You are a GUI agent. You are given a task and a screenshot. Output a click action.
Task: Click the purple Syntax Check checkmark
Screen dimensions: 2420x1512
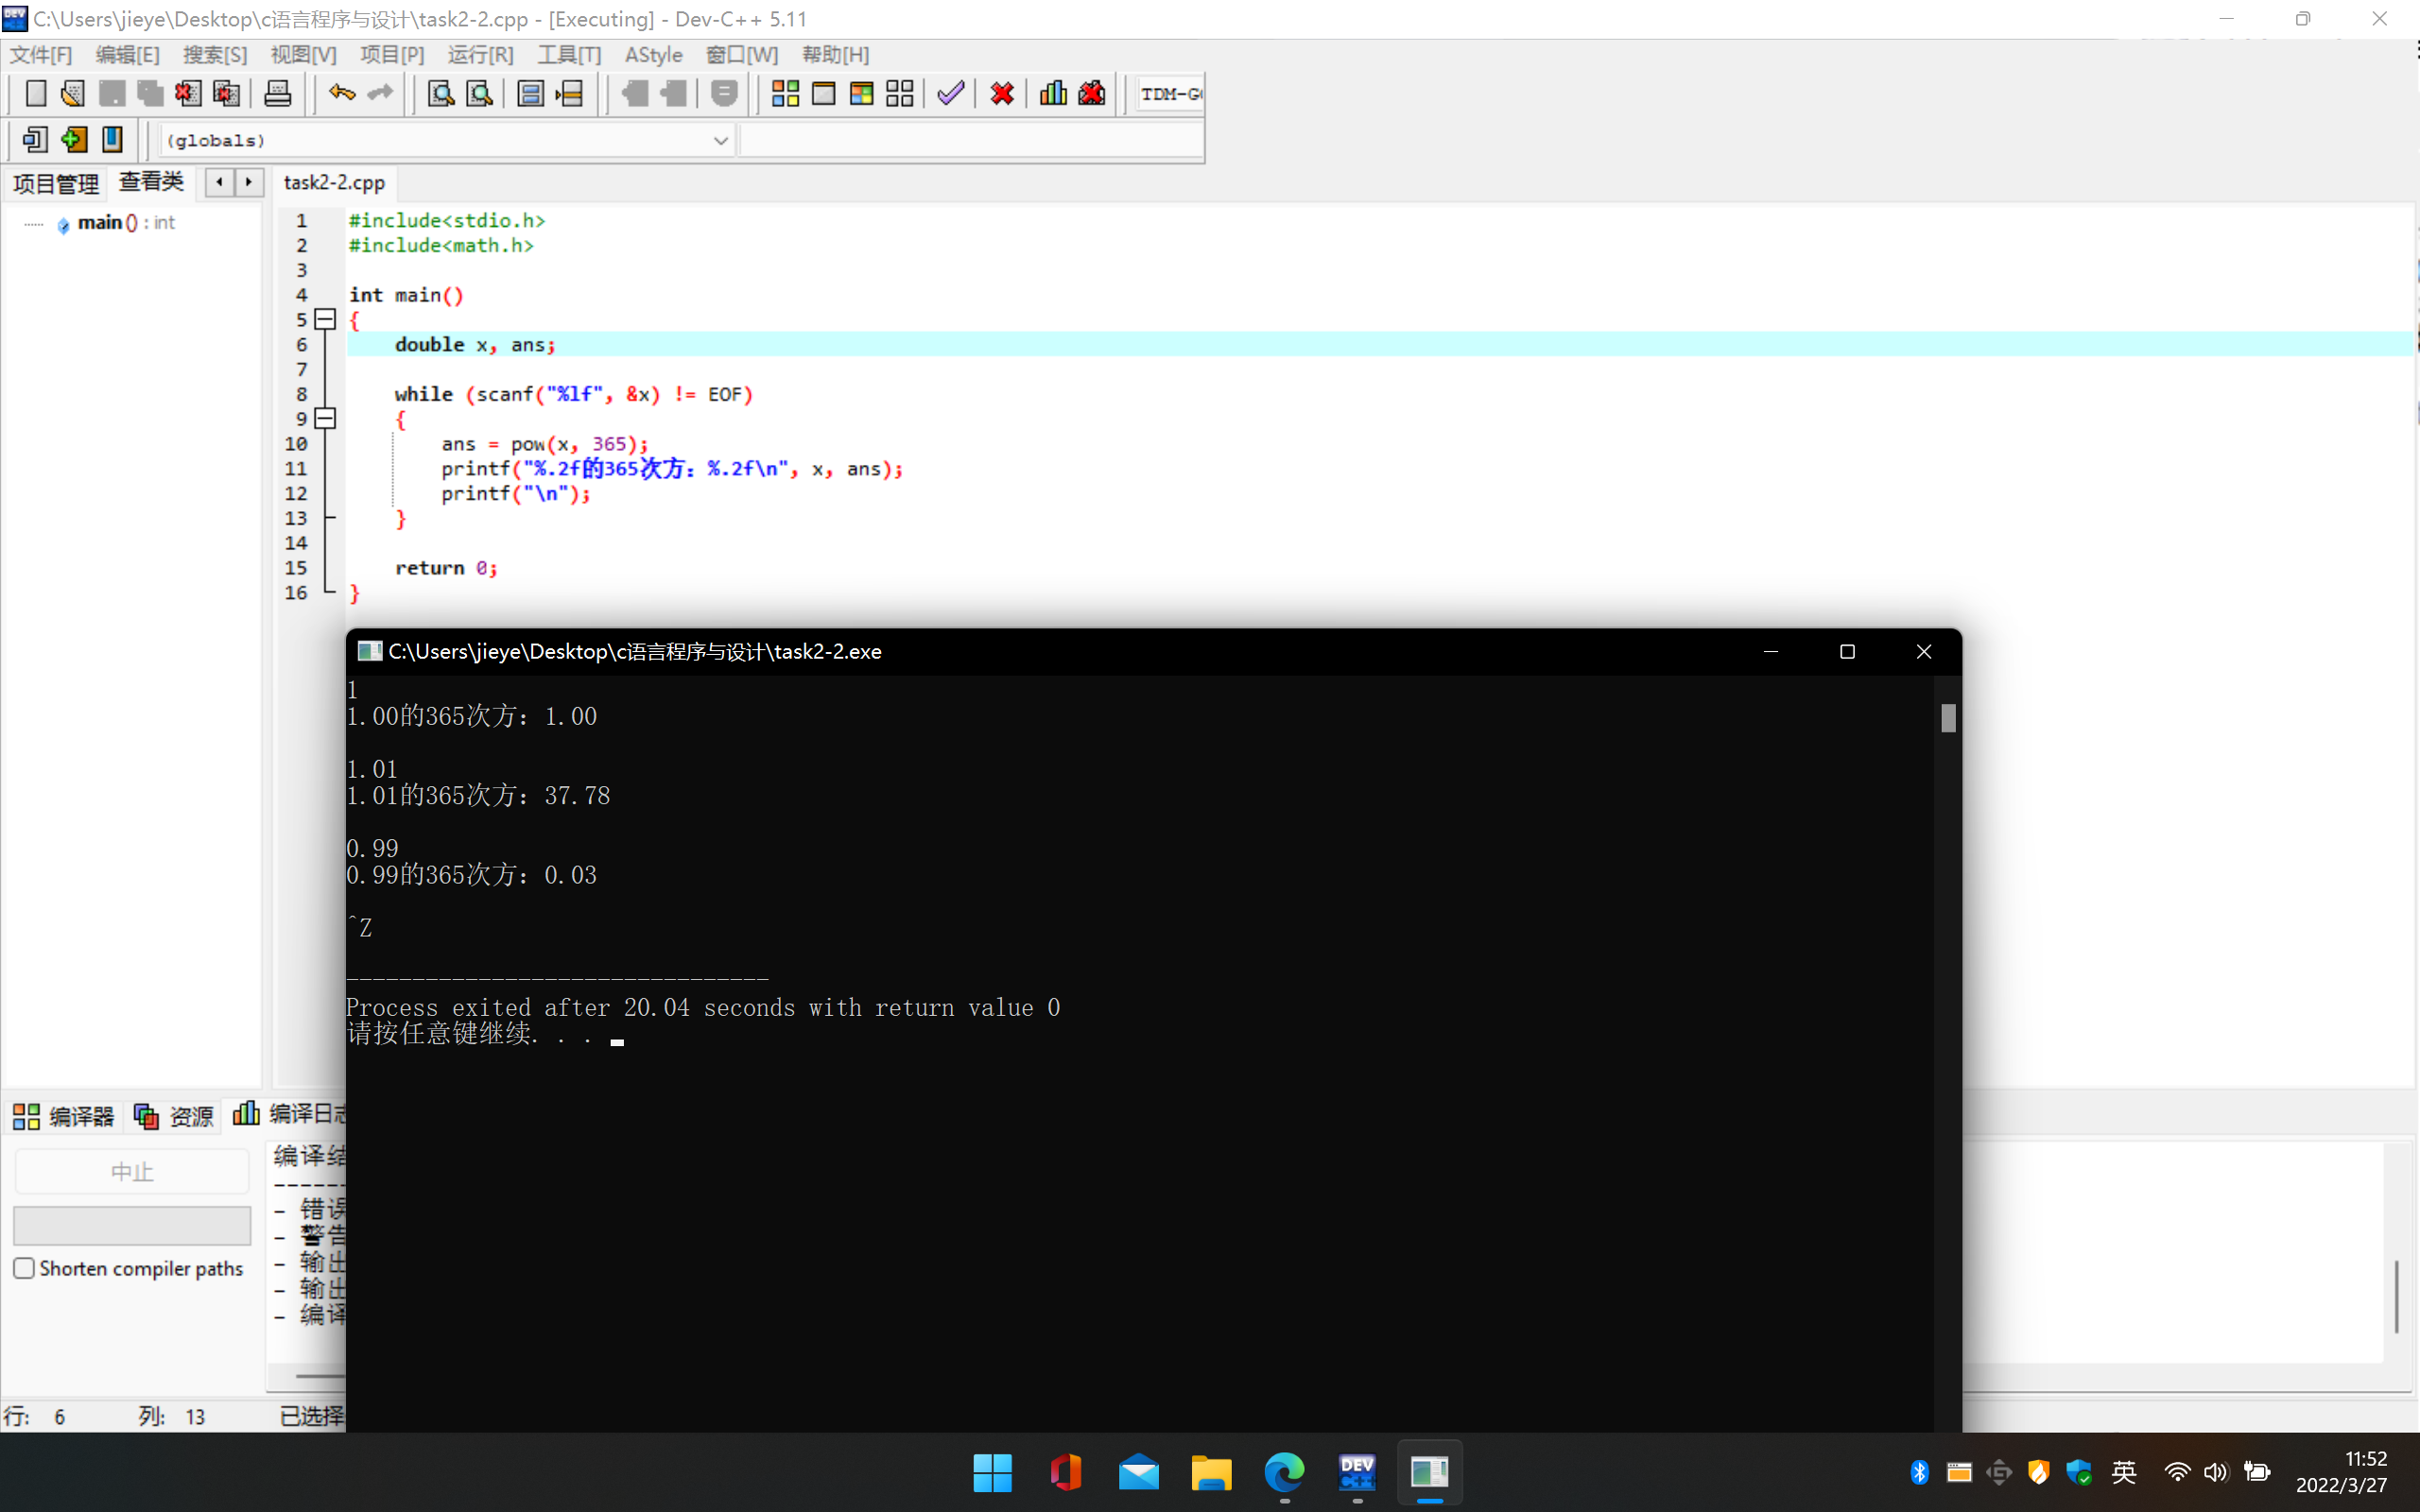(x=950, y=94)
